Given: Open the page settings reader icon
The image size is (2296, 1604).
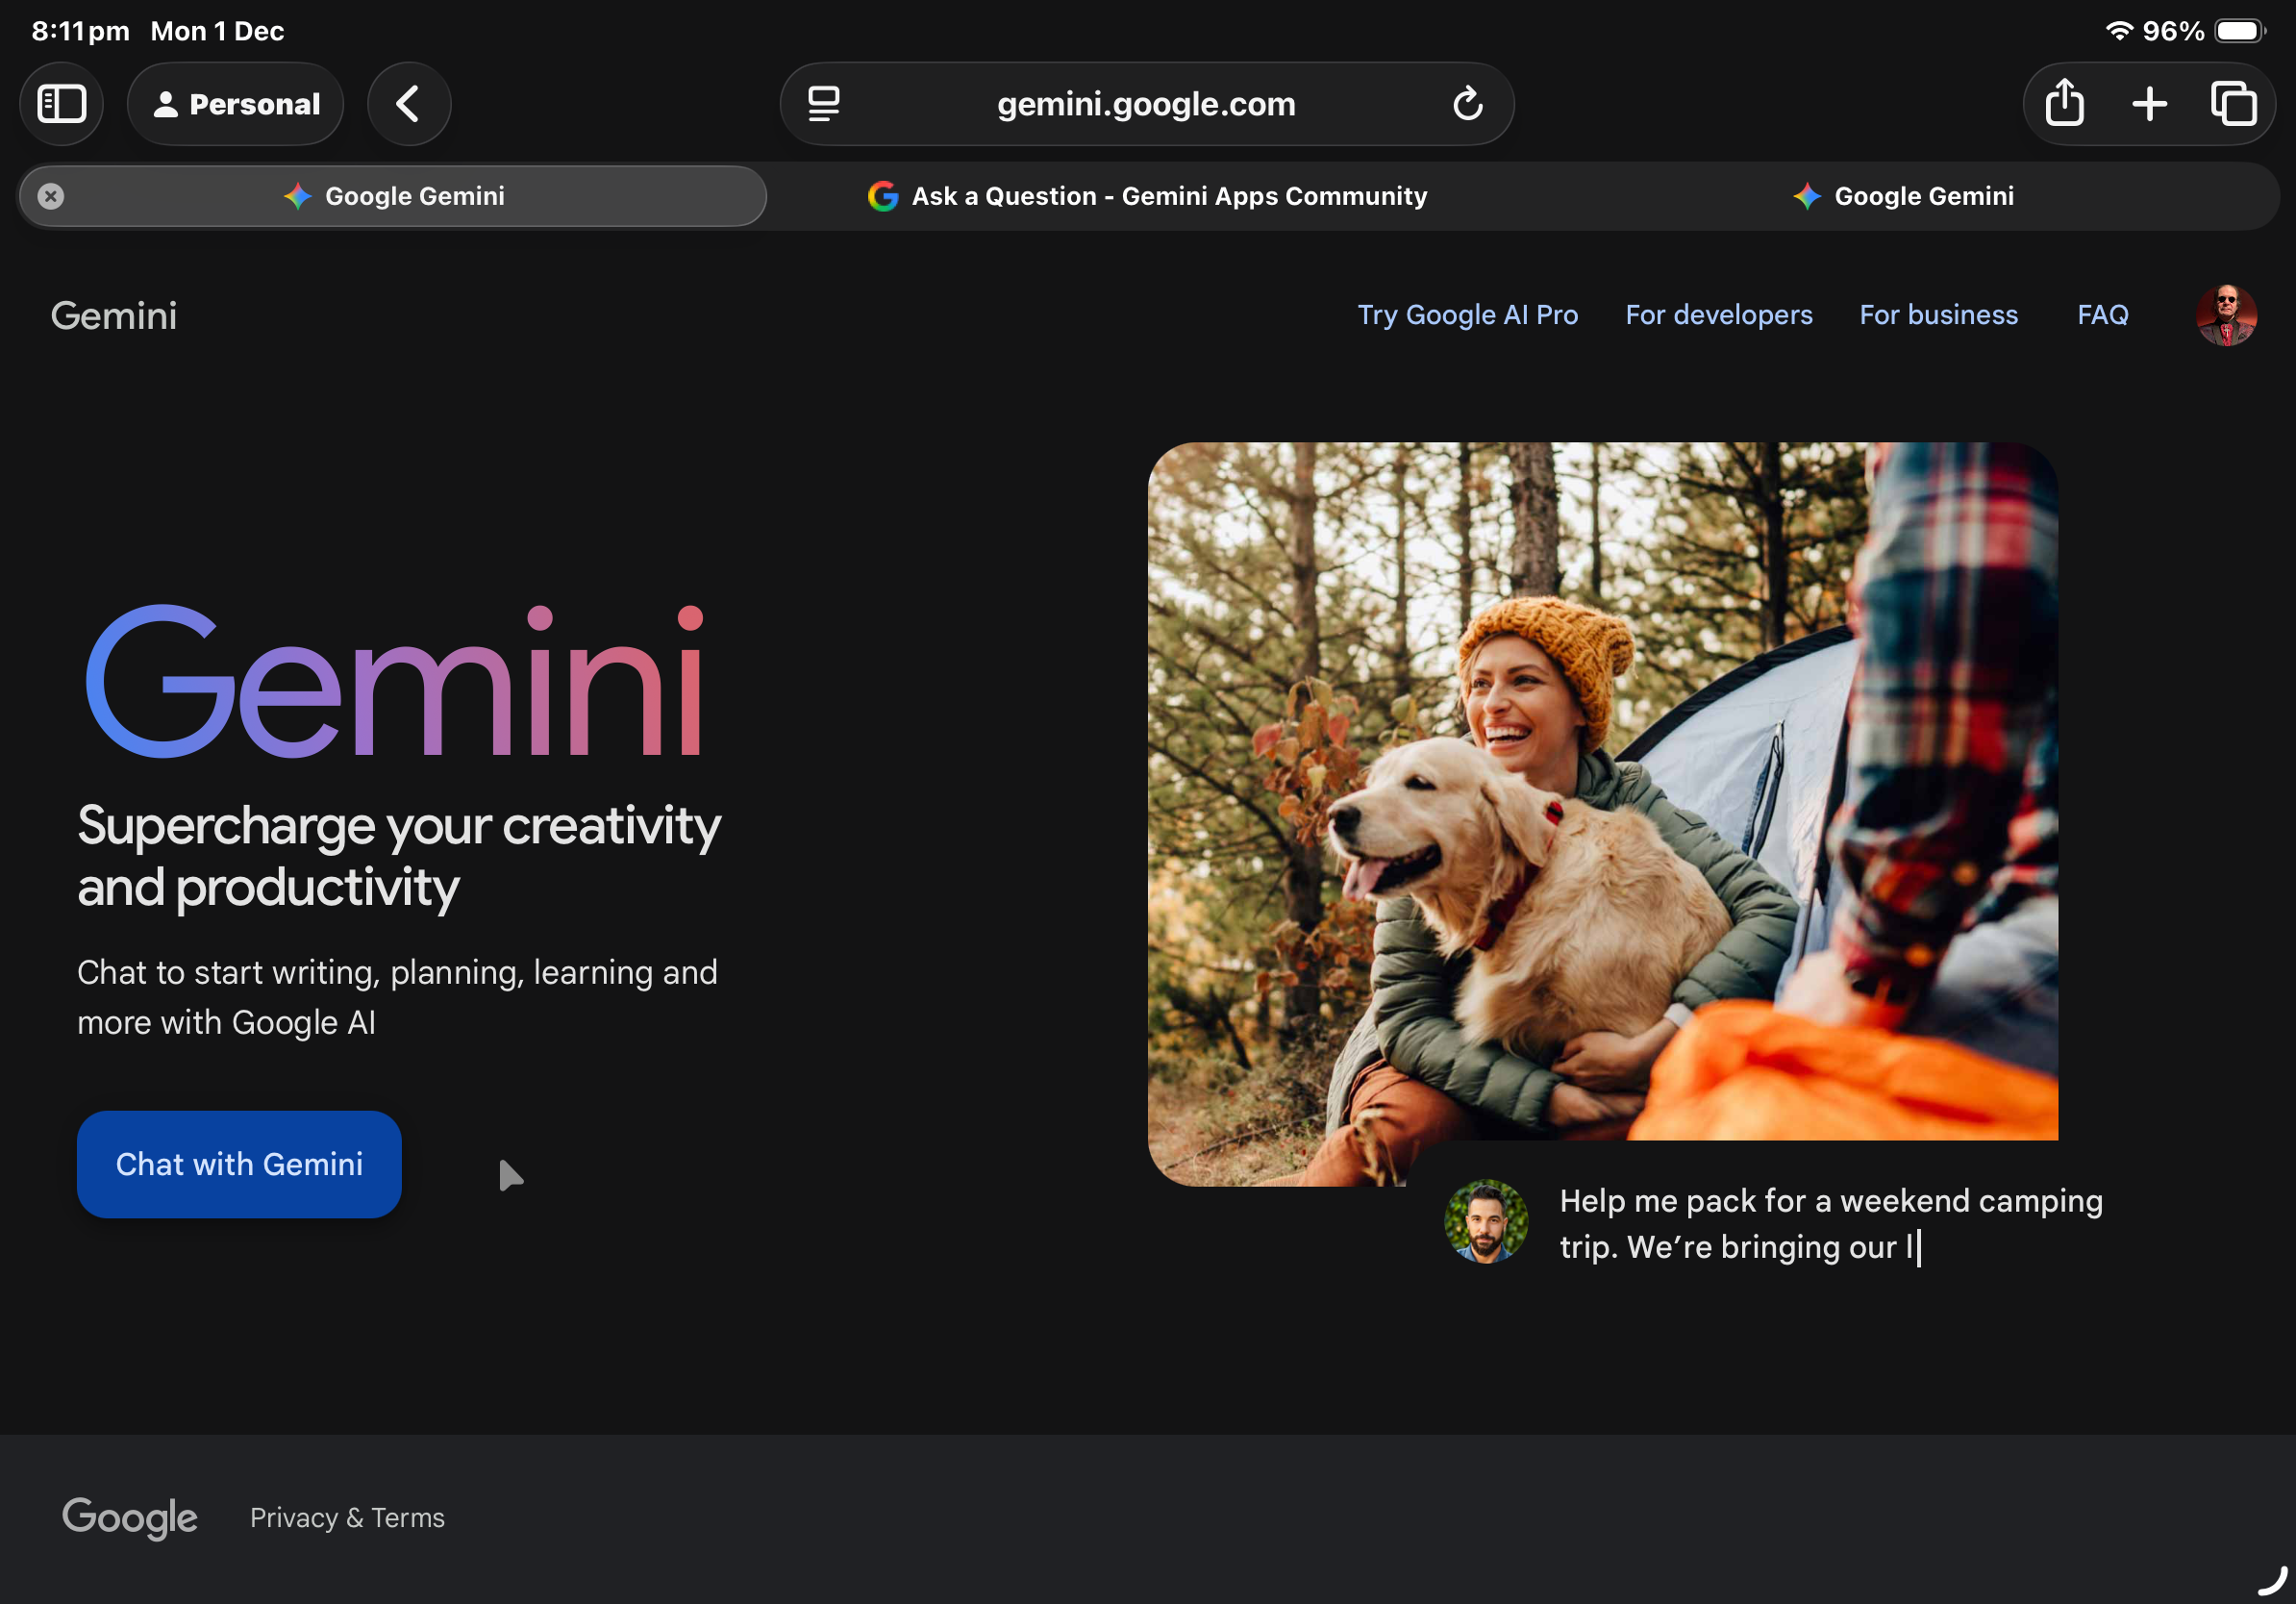Looking at the screenshot, I should tap(823, 104).
